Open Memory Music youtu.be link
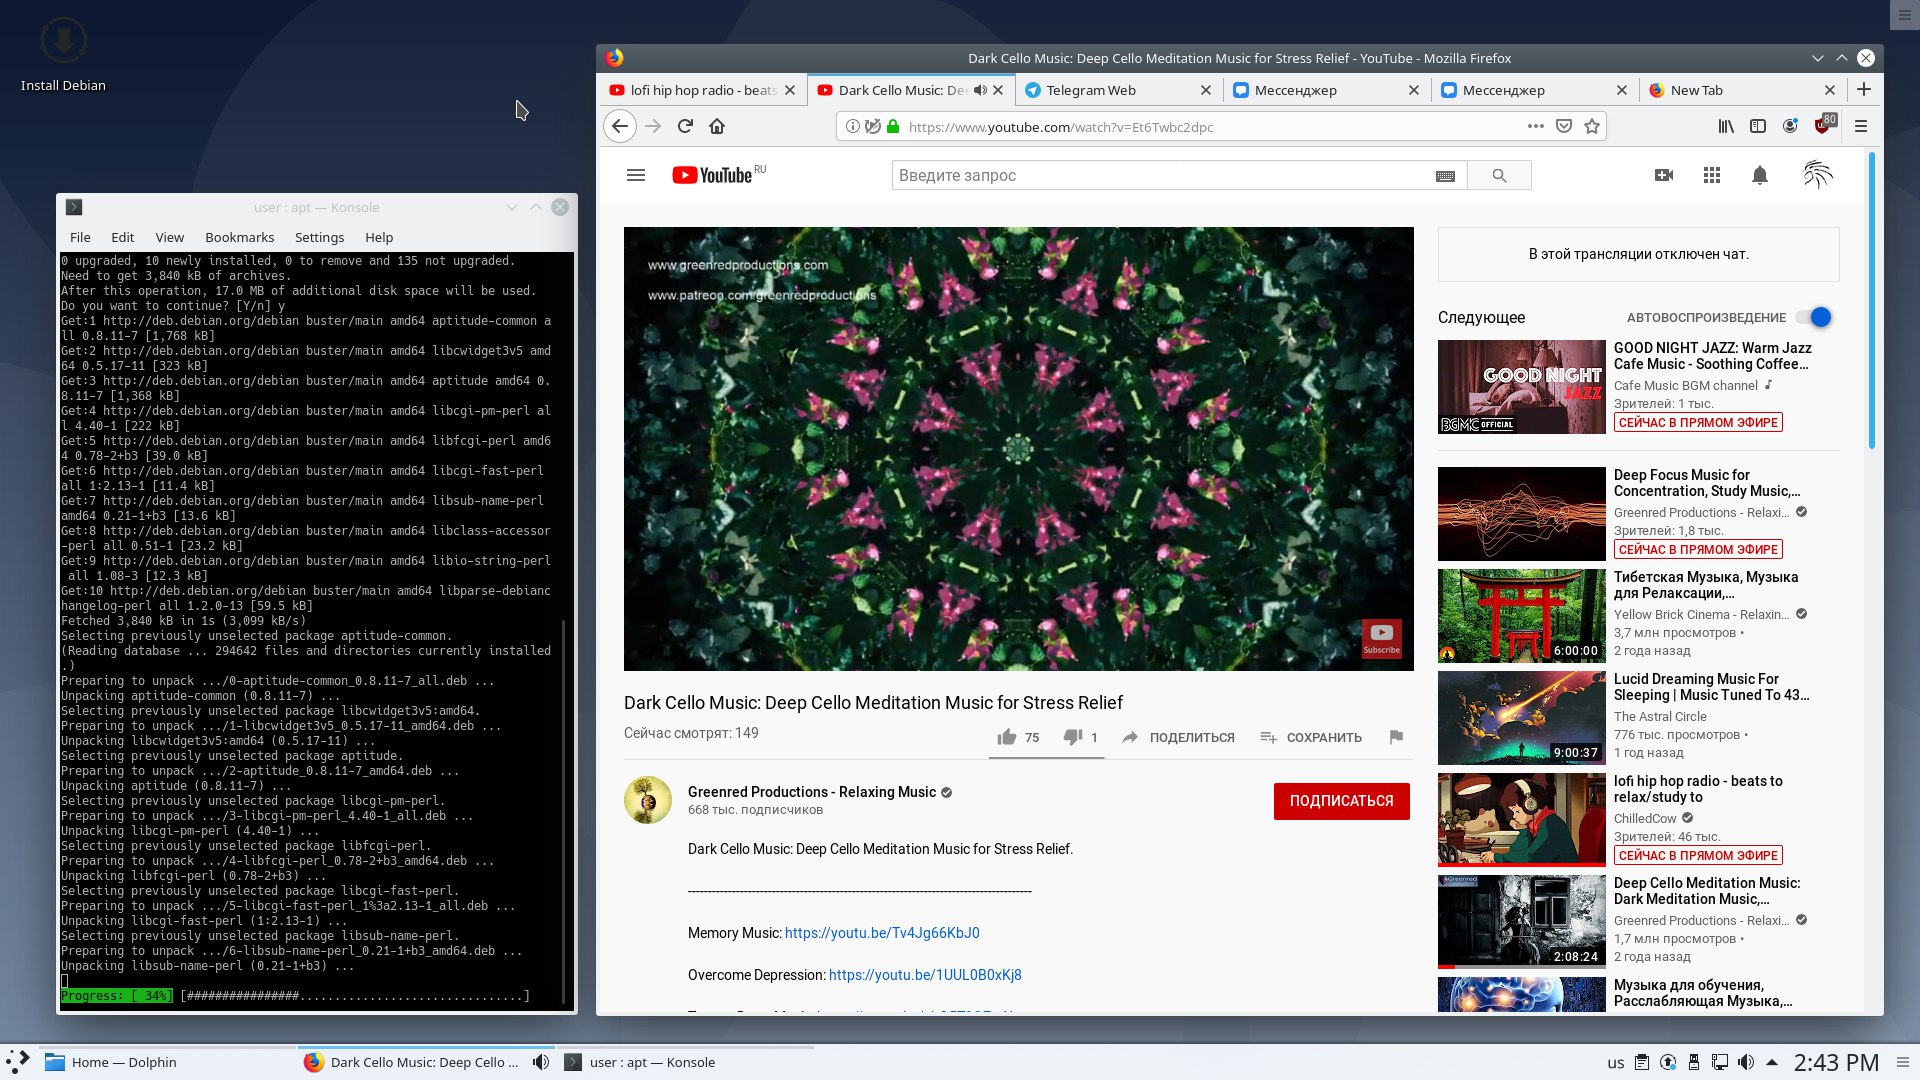 click(882, 933)
